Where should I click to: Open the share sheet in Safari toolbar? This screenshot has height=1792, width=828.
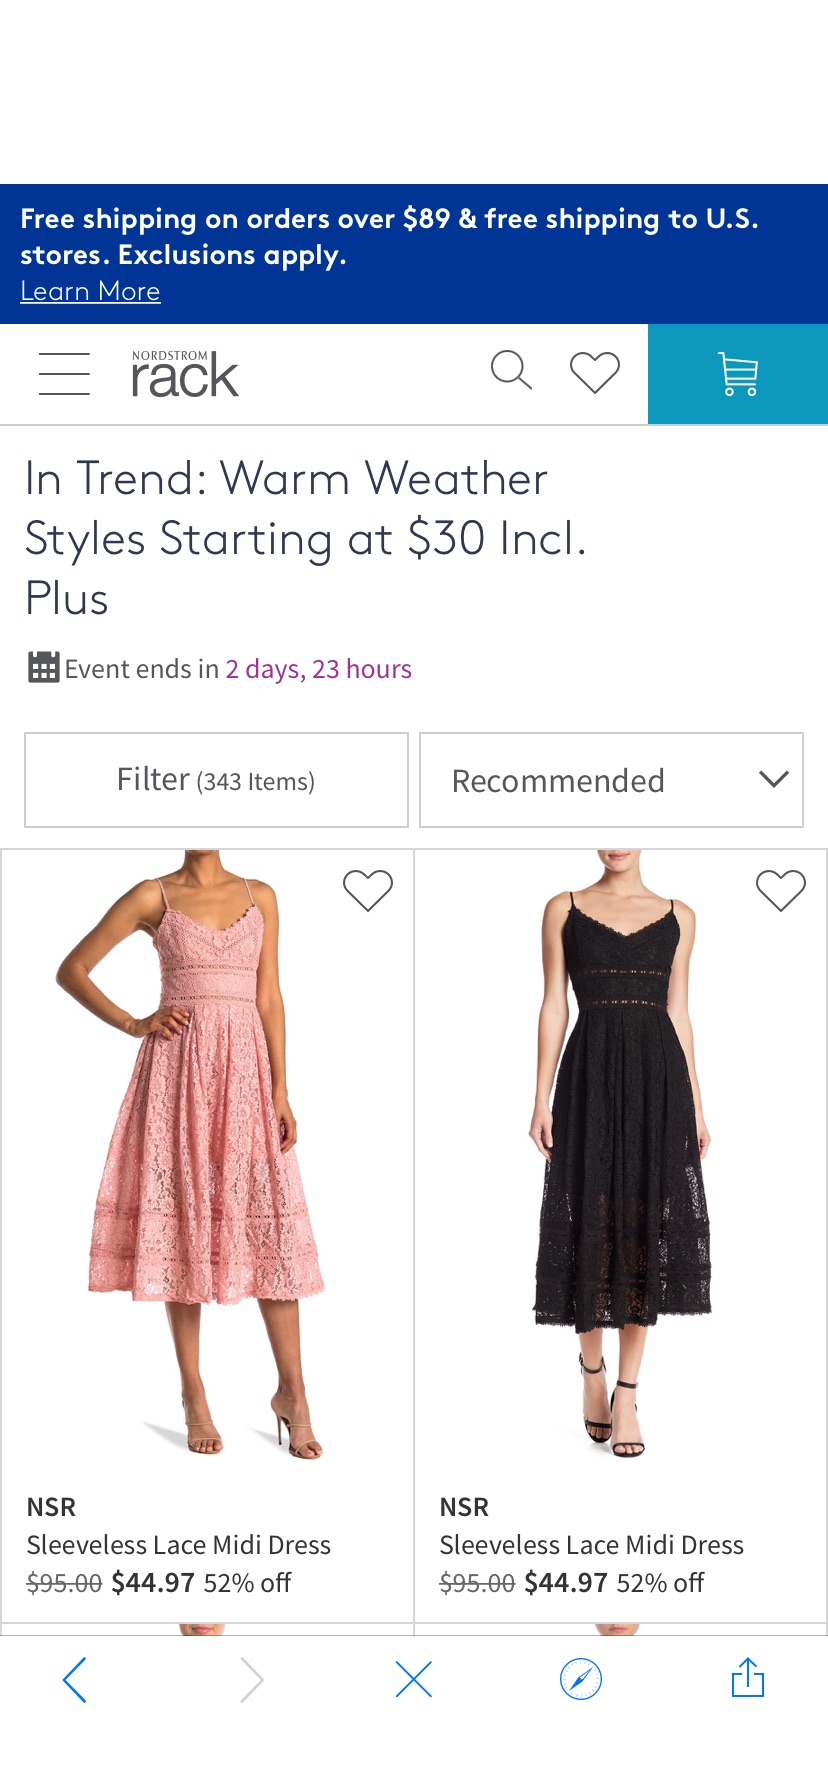(747, 1679)
